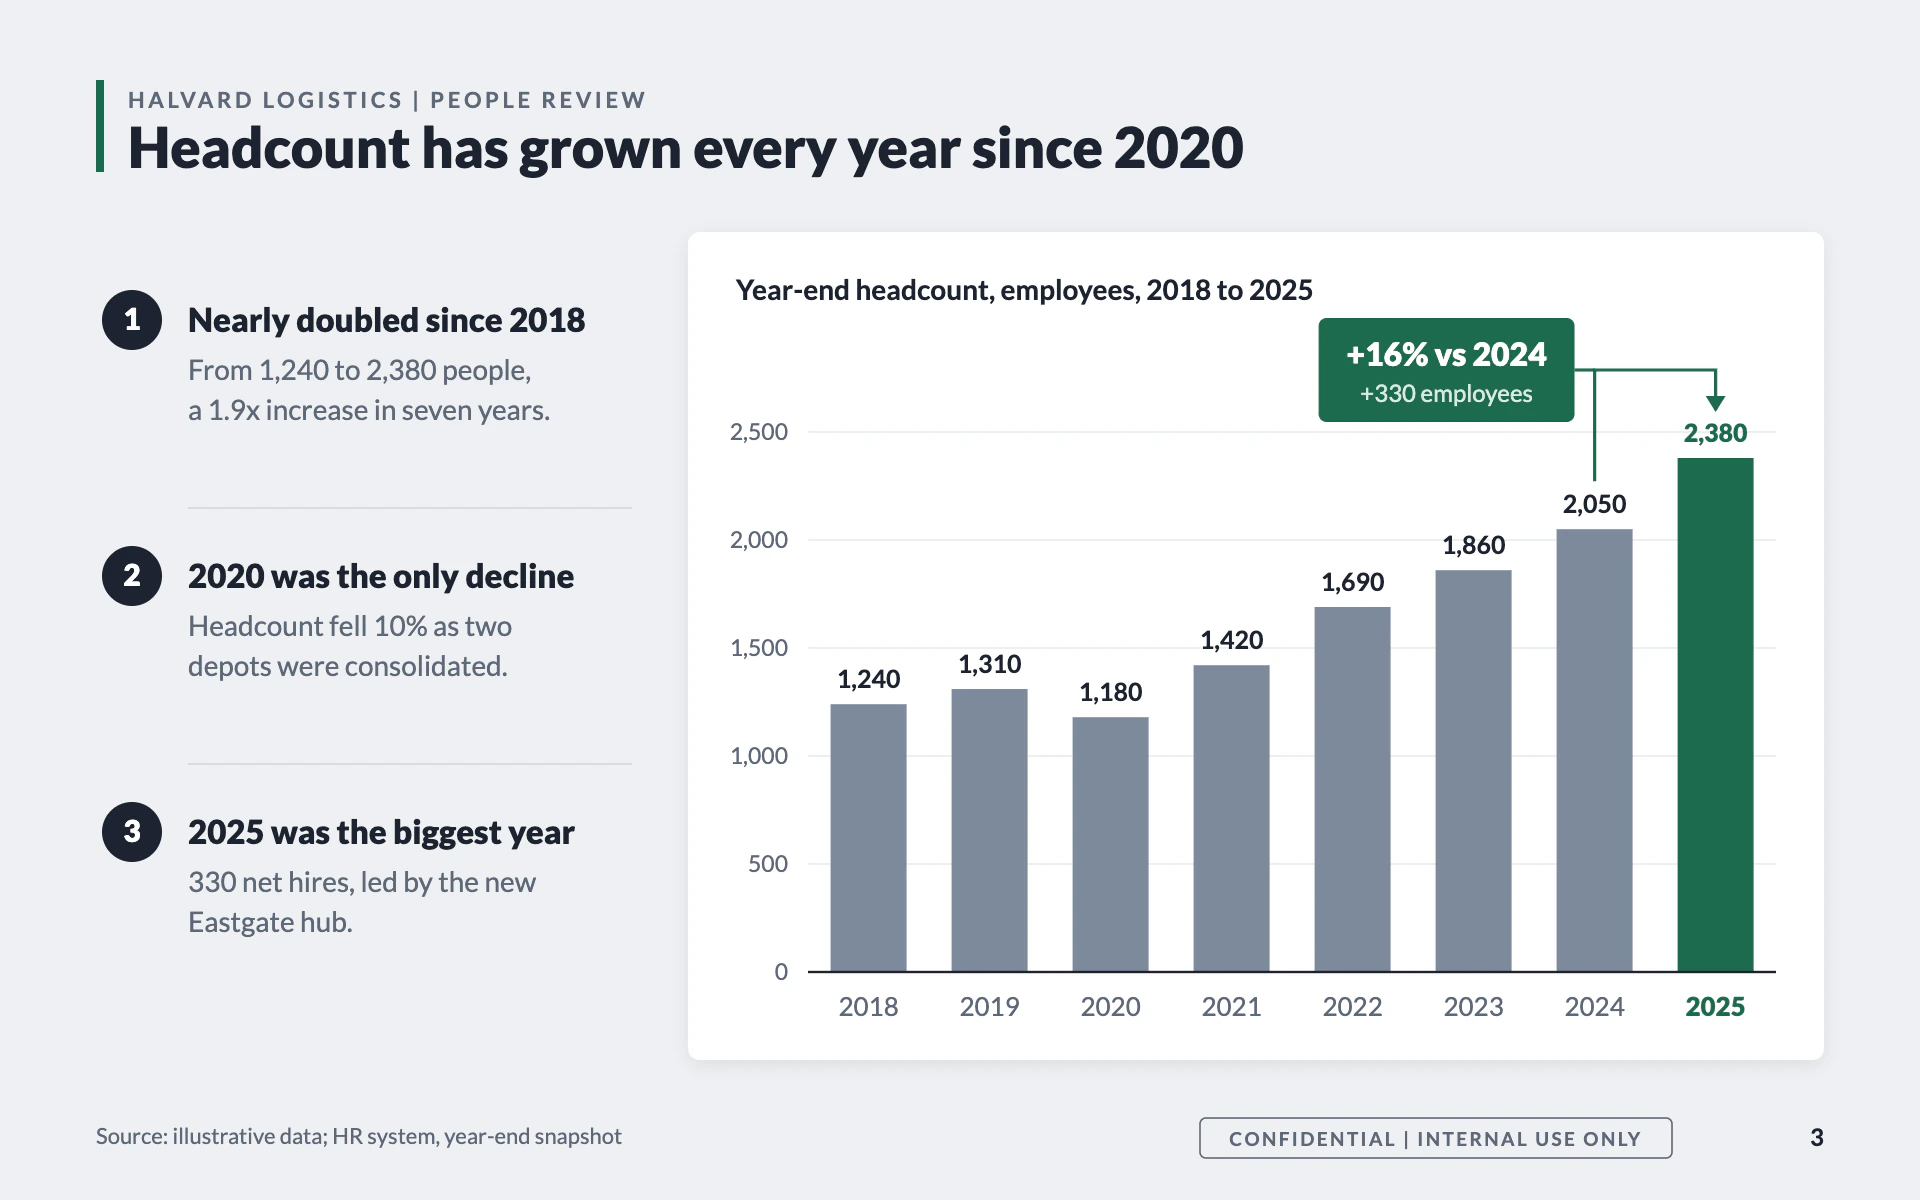The image size is (1920, 1200).
Task: Click the 2022 bar in the chart
Action: (1352, 789)
